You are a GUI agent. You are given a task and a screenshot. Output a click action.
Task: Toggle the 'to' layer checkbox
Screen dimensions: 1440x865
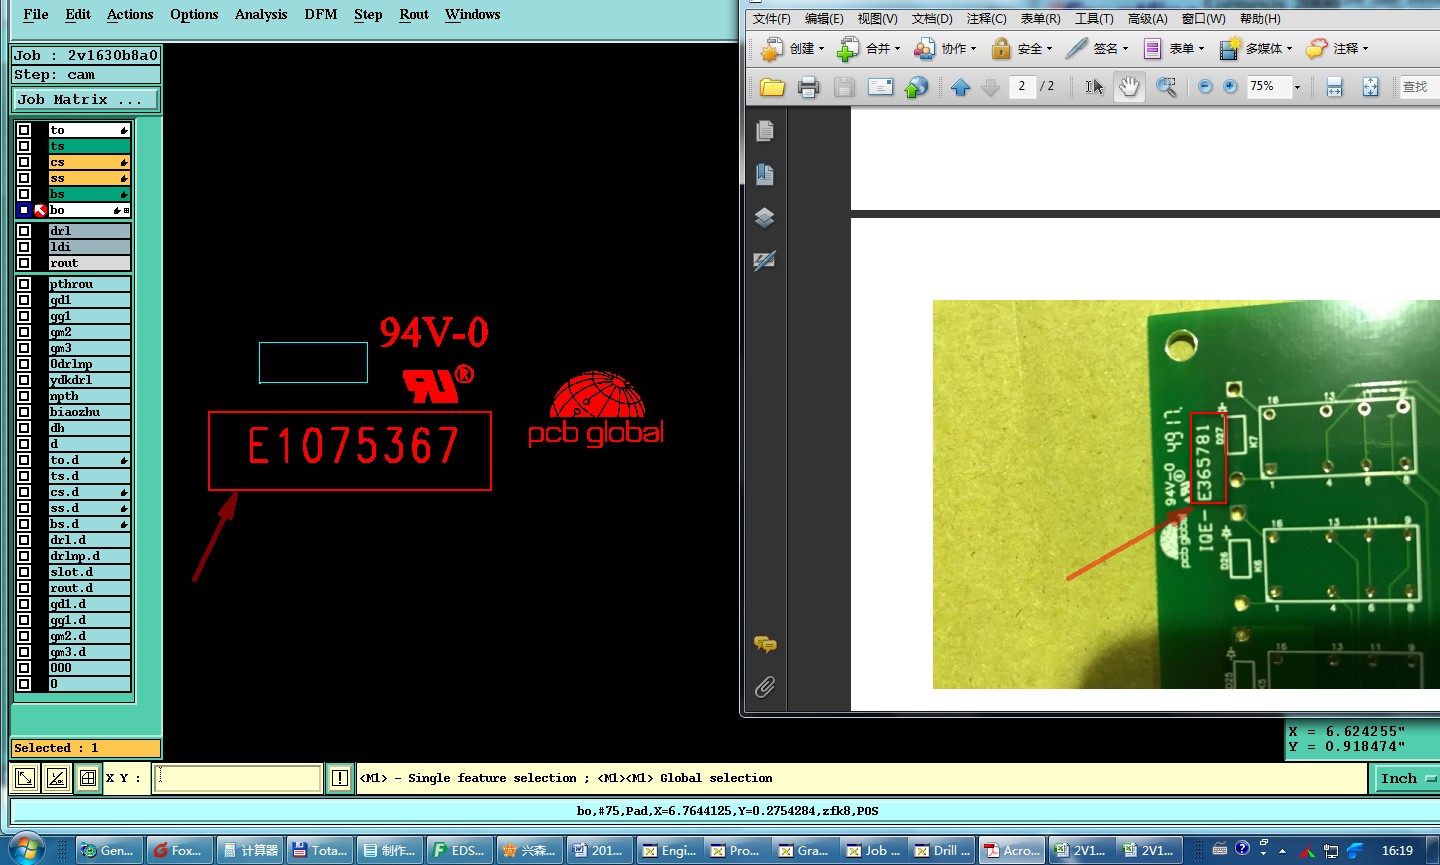(24, 130)
